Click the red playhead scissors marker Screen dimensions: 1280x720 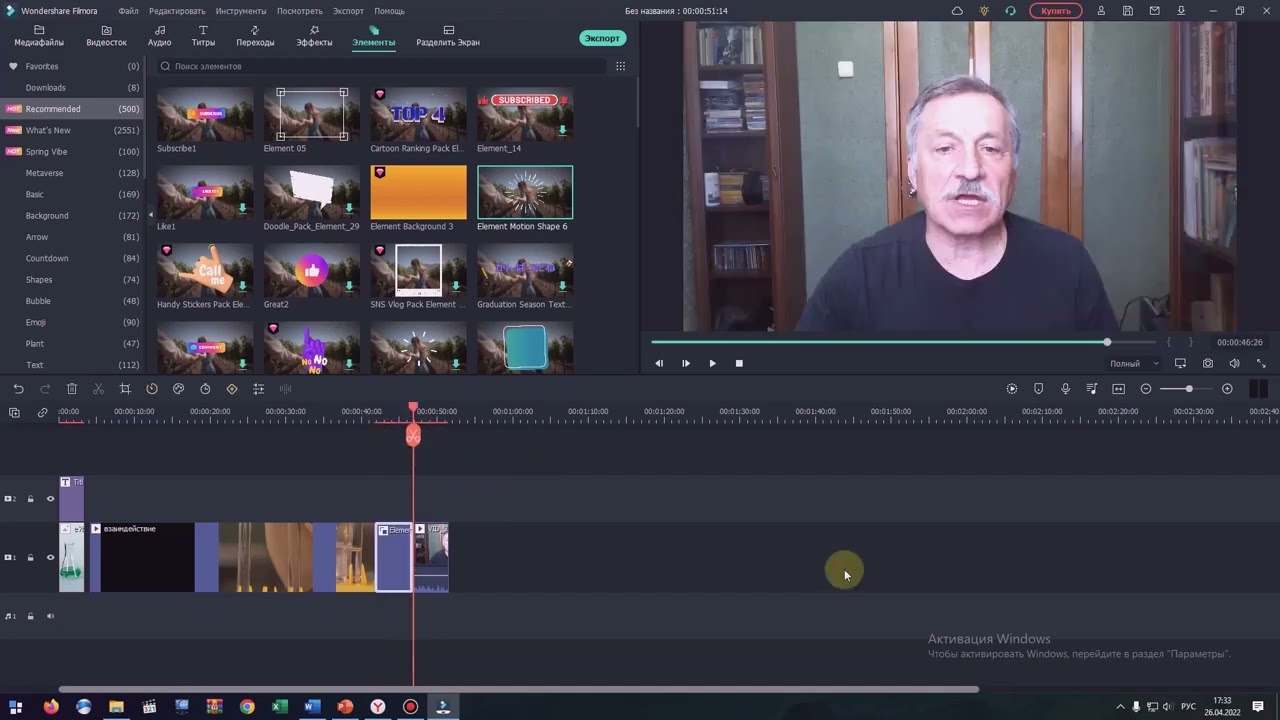[x=413, y=436]
